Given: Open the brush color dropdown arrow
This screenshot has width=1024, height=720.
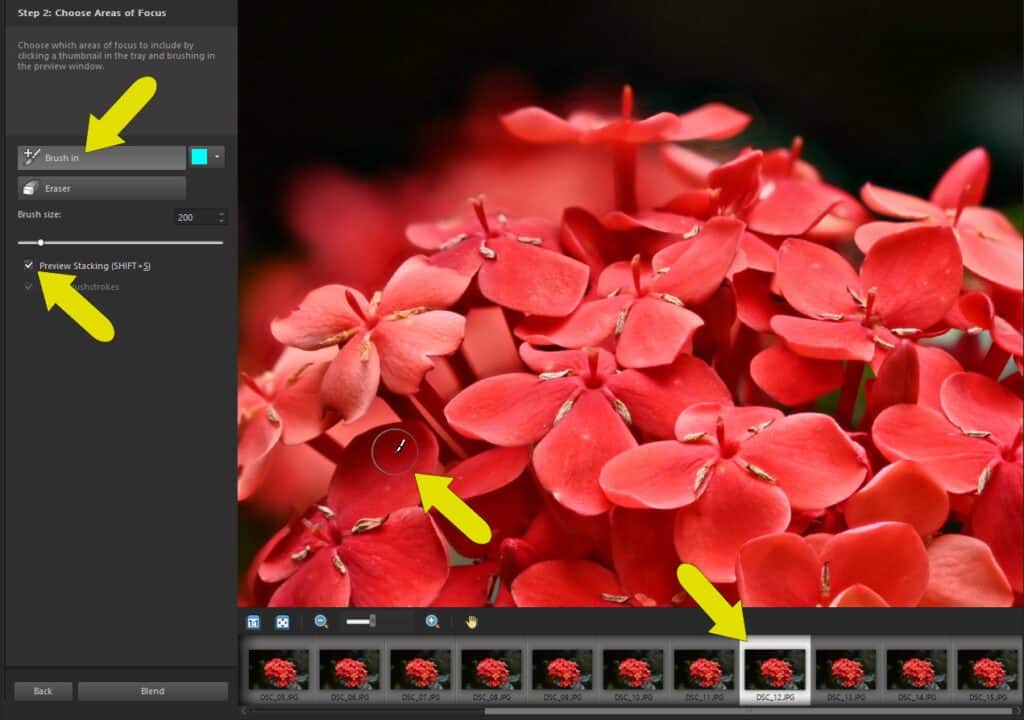Looking at the screenshot, I should (218, 157).
